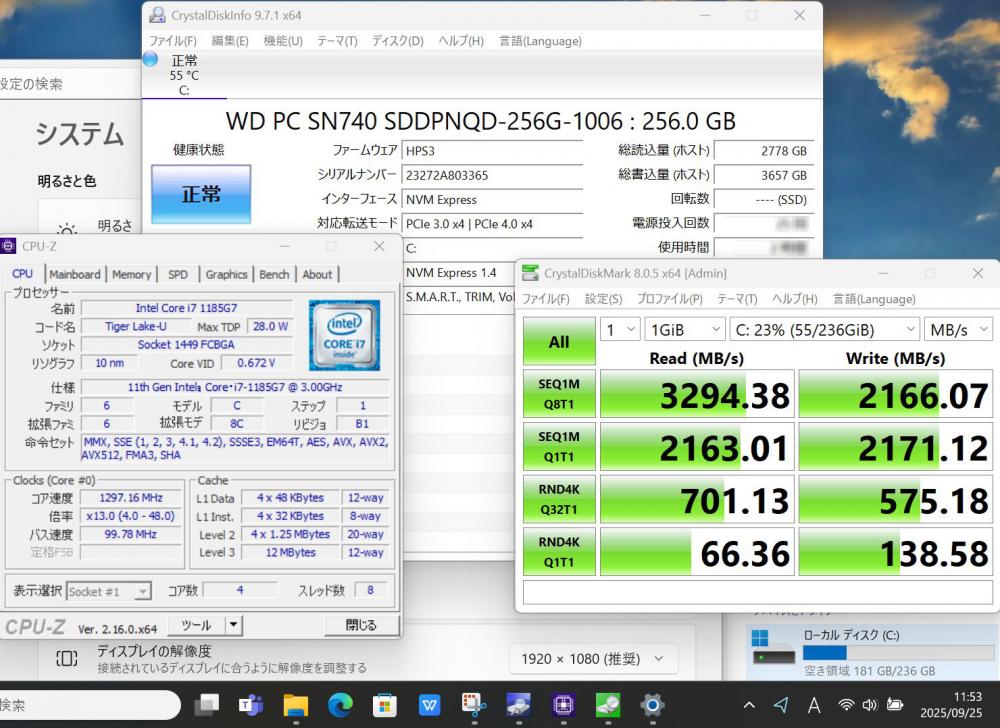Screen dimensions: 1000x728
Task: Click the firmware field showing HPS3
Action: [x=492, y=150]
